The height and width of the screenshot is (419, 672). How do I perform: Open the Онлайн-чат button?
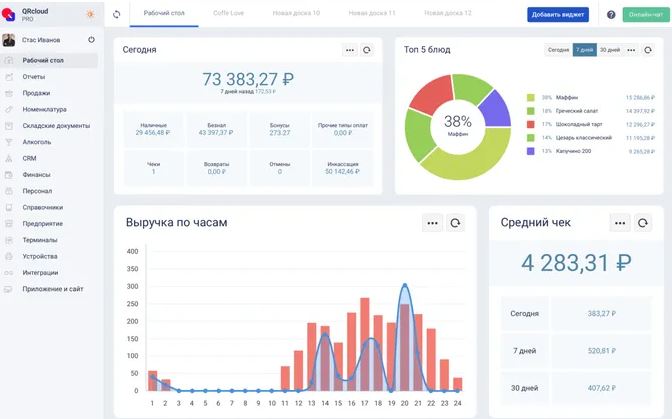tap(646, 15)
